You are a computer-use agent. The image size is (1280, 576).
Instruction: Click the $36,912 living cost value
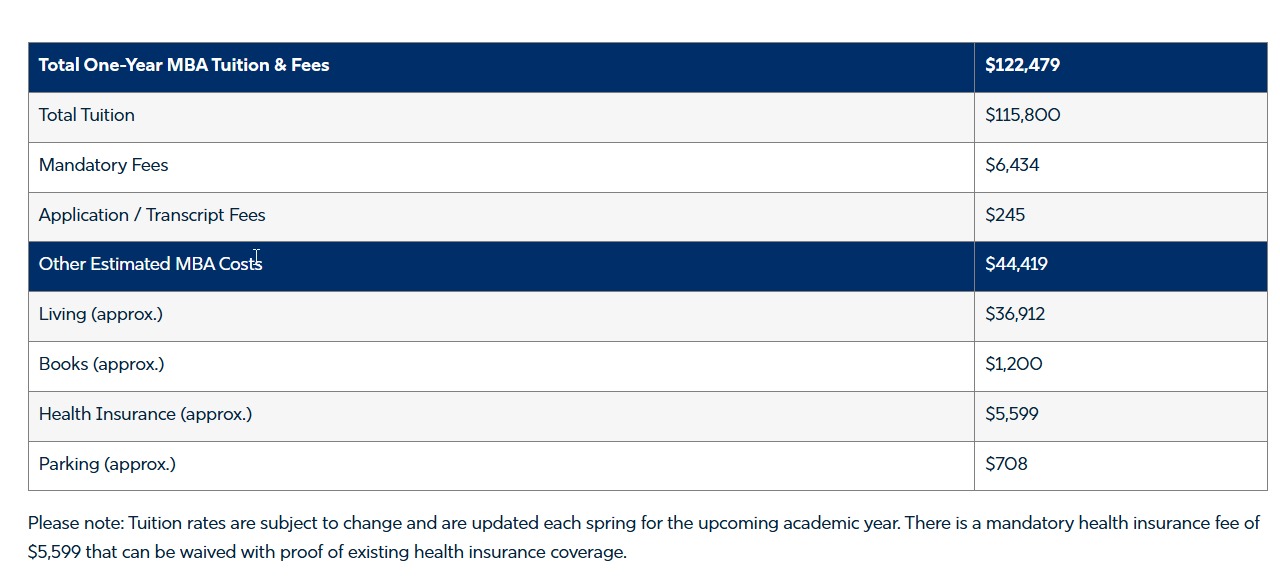point(1015,314)
